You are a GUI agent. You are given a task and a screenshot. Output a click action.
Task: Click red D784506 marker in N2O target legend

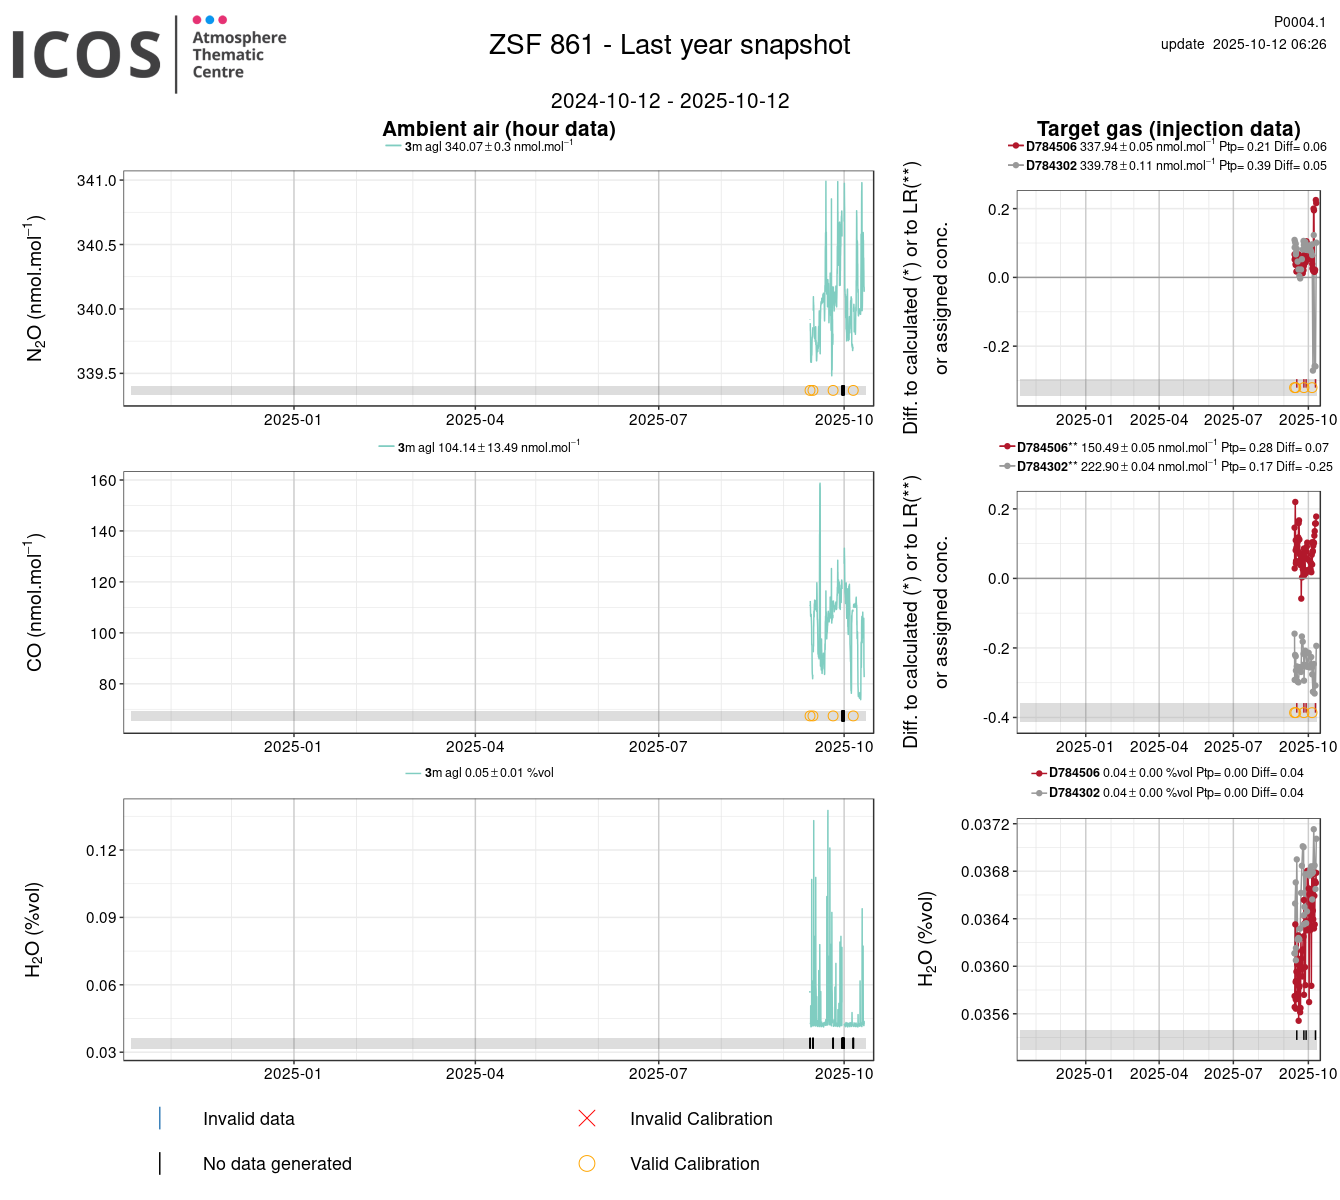pos(1016,147)
